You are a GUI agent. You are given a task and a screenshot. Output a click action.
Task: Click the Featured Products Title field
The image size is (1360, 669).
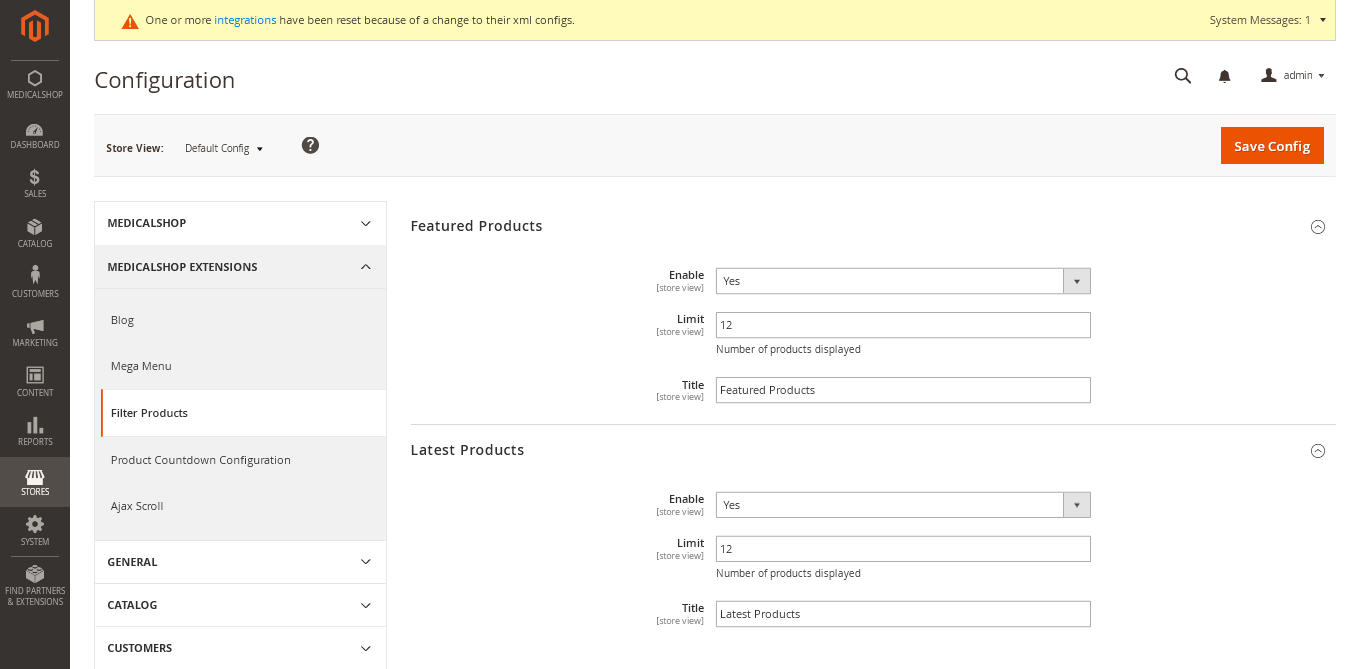903,390
